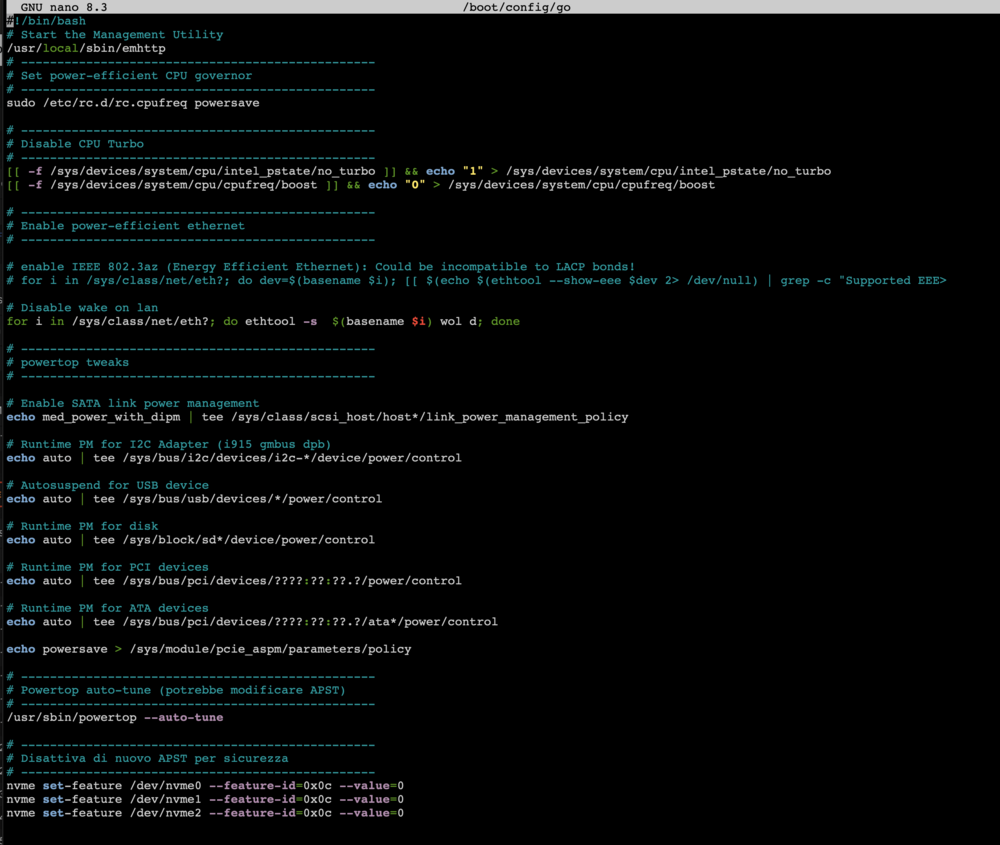Click the i2c devices power/control echo line

[234, 458]
